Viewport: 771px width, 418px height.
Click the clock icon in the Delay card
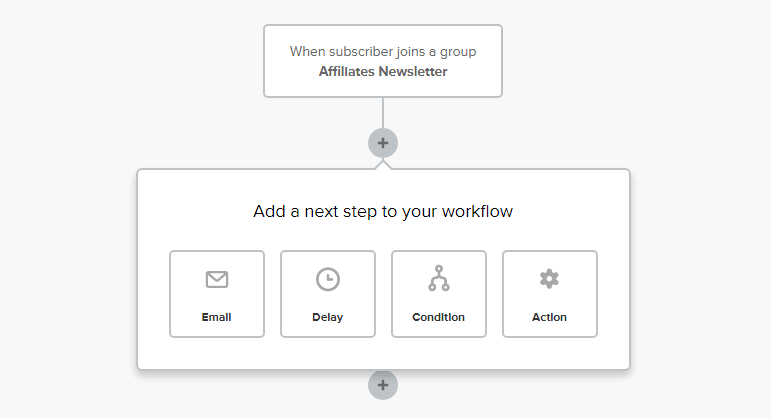coord(328,279)
